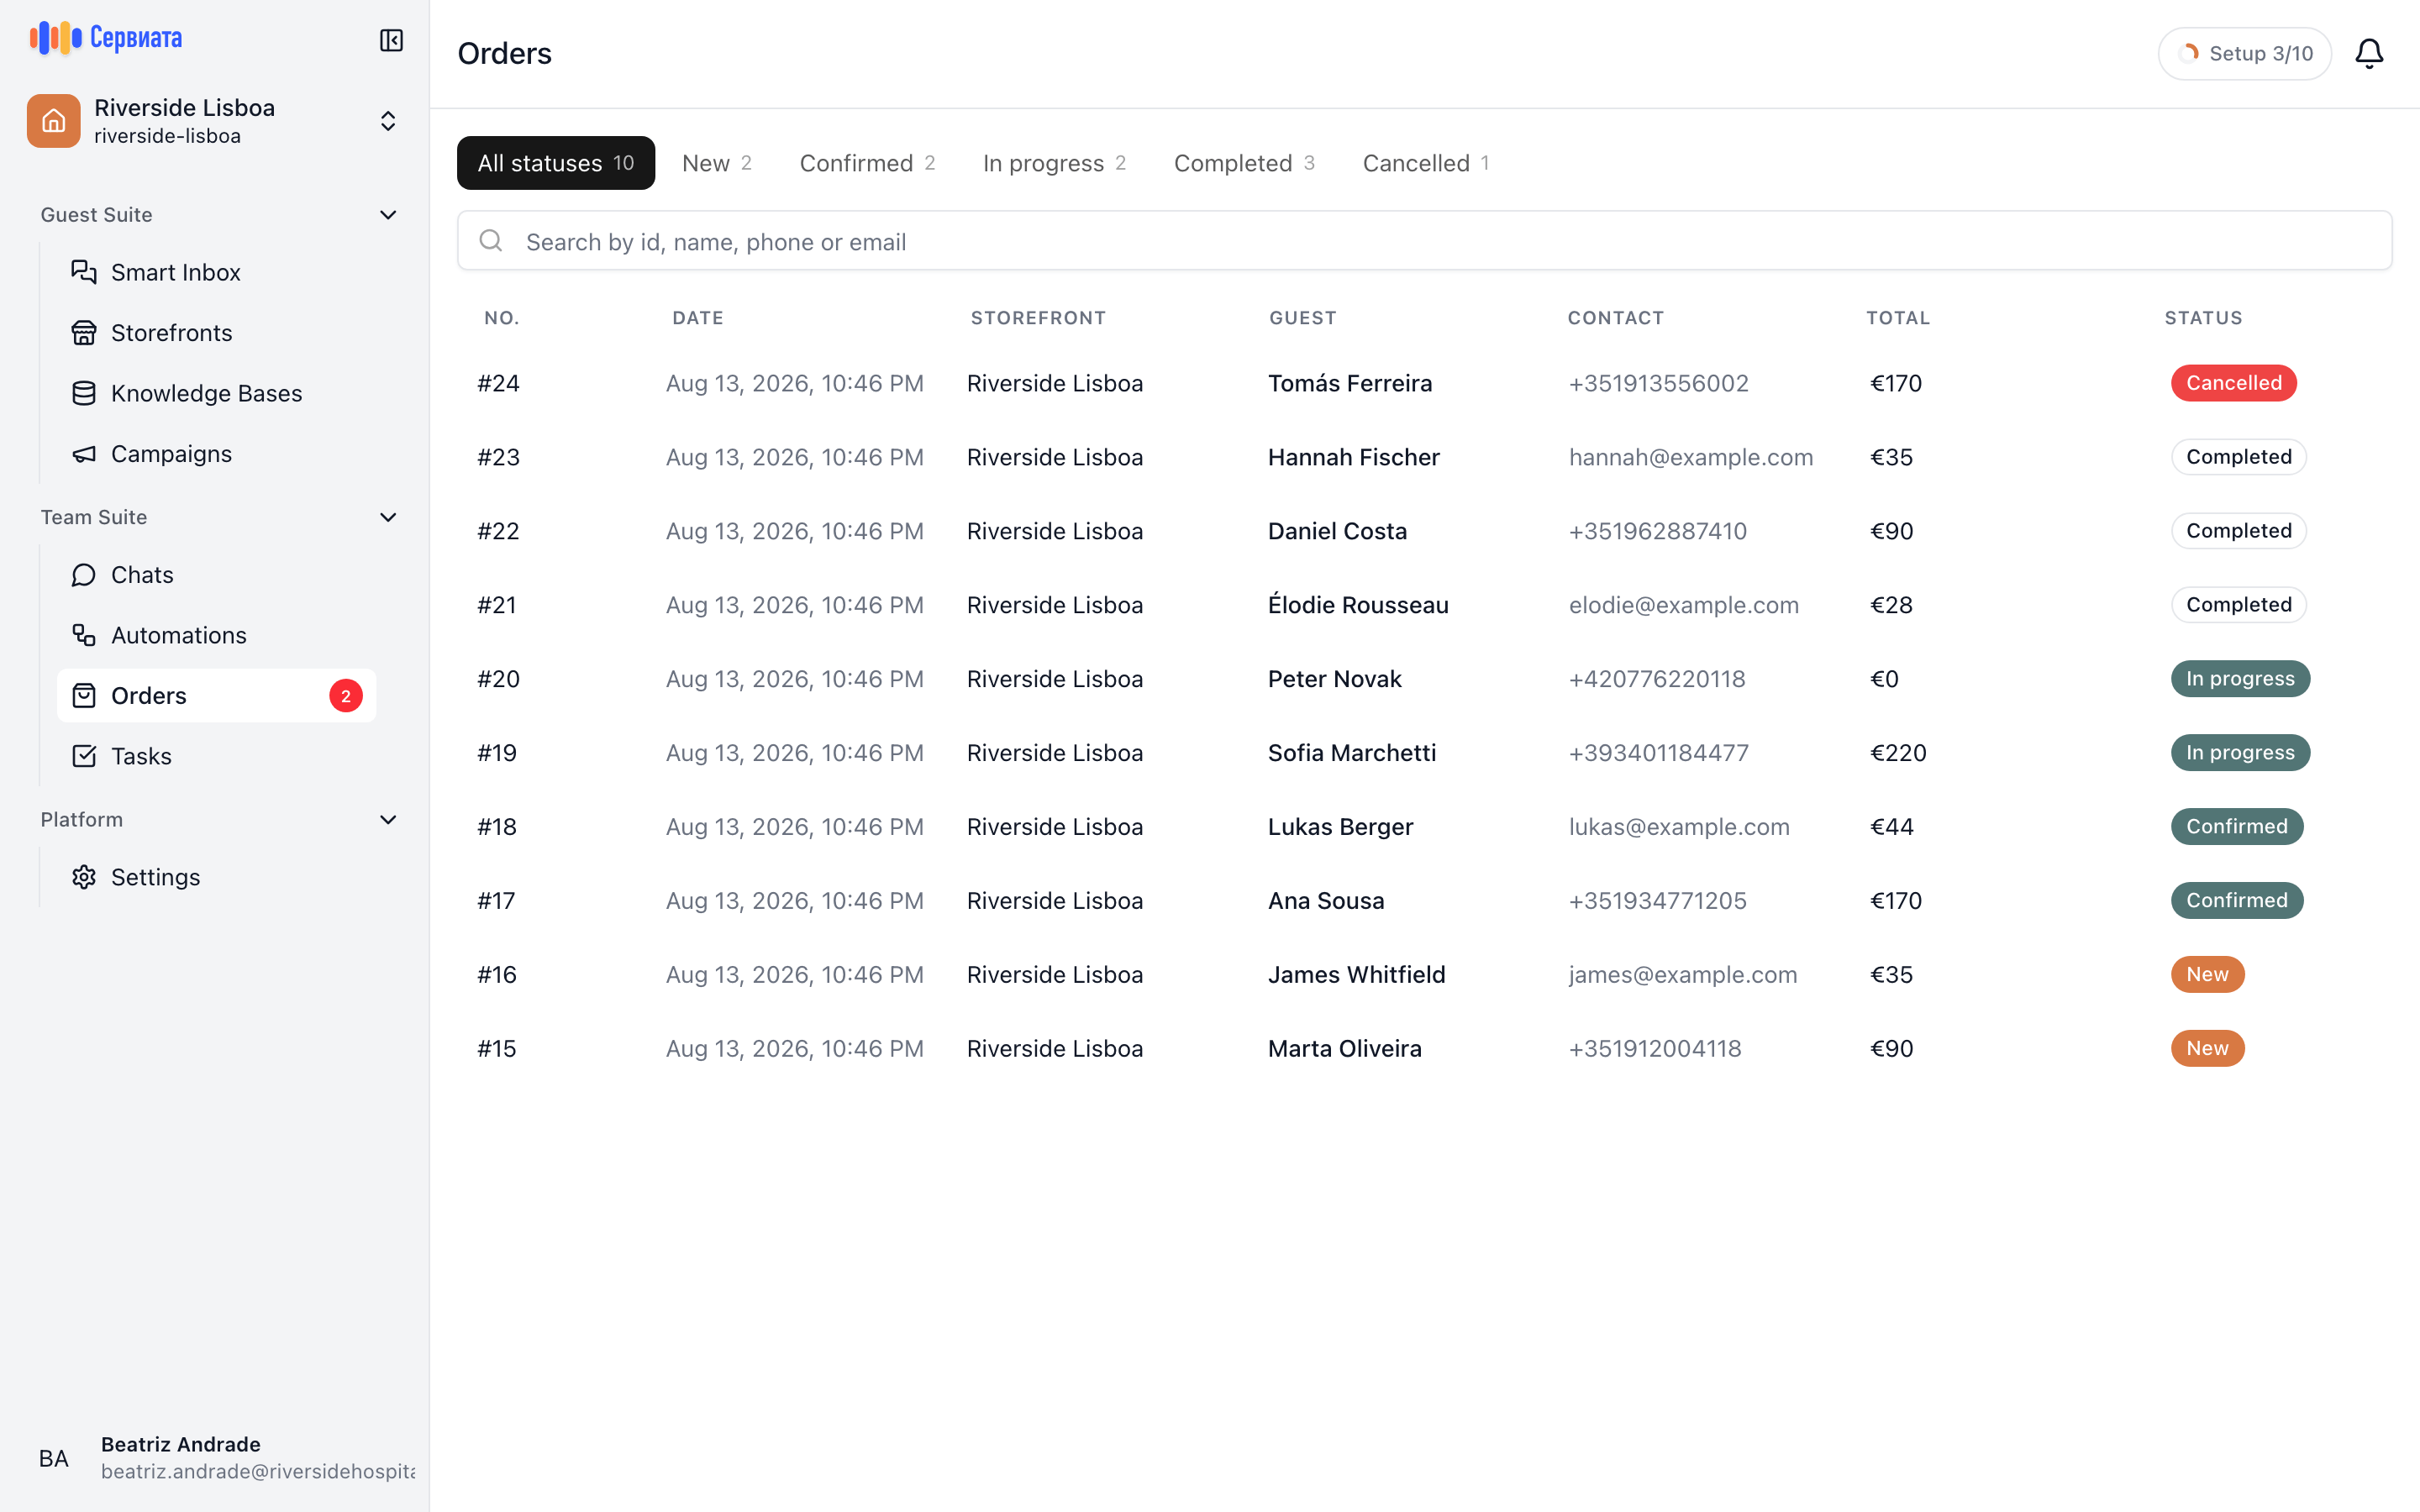
Task: Click the Knowledge Bases database icon
Action: [x=84, y=393]
